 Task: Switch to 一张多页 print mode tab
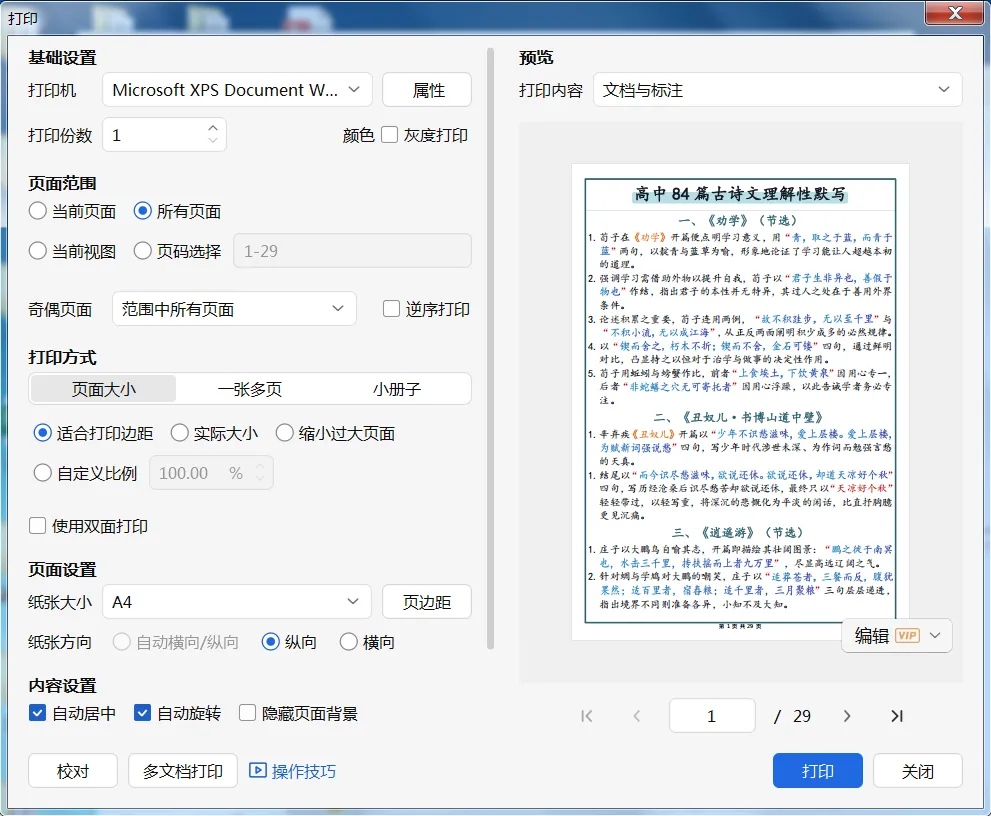(x=250, y=389)
